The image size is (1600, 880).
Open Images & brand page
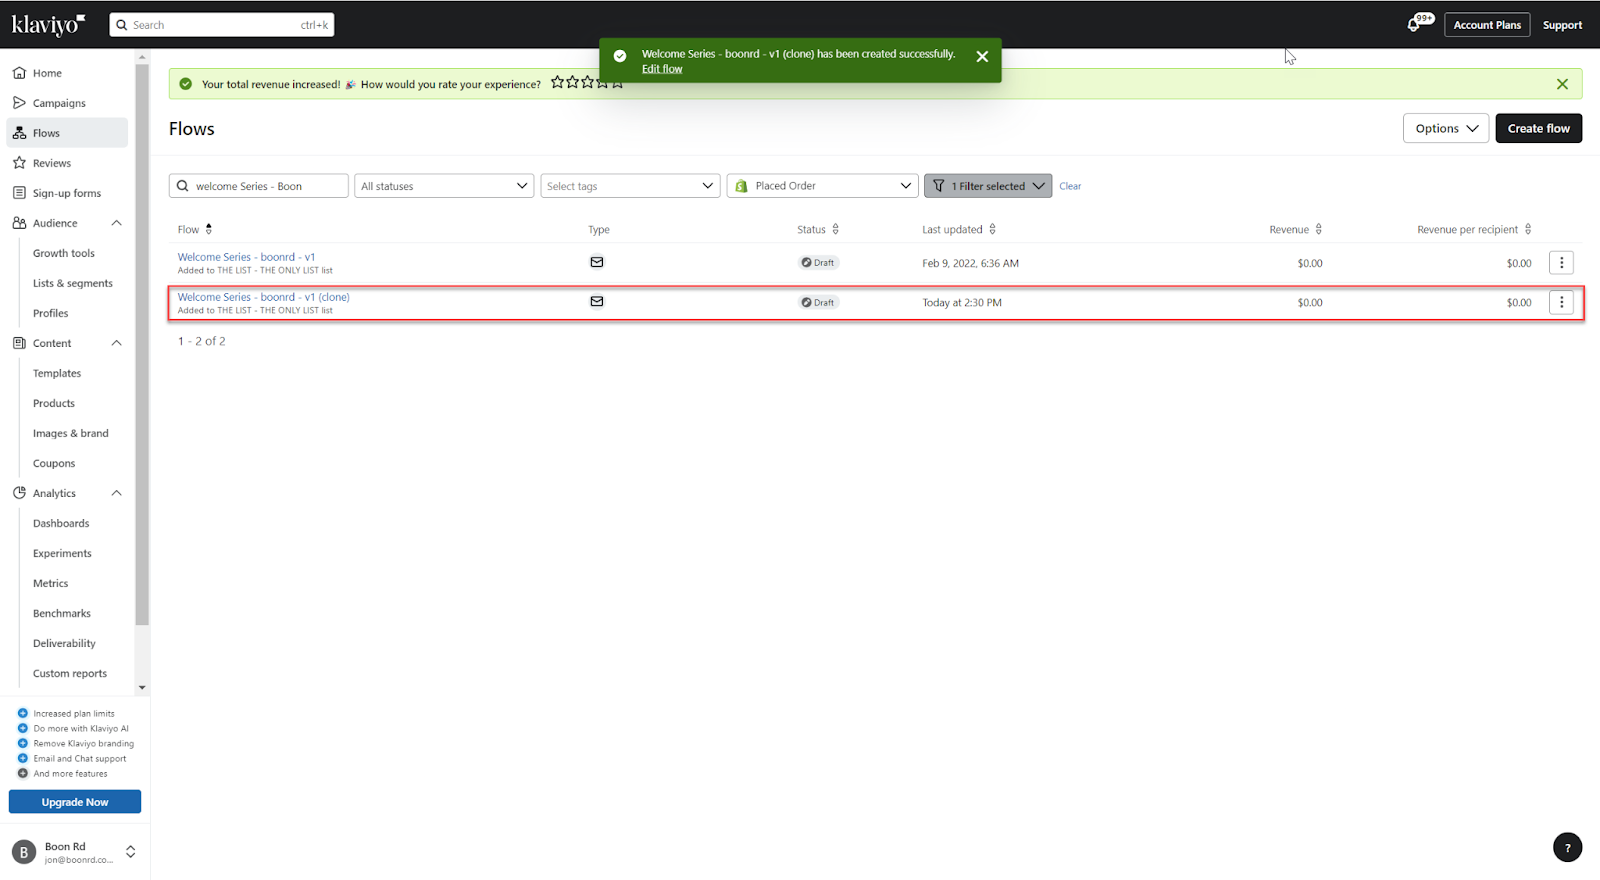71,433
